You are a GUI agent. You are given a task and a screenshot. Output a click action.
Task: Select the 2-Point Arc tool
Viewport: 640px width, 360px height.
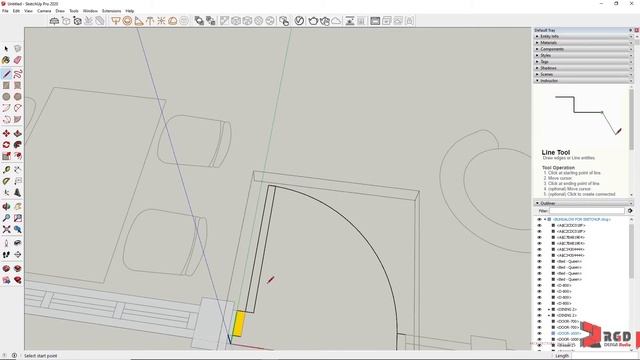18,108
